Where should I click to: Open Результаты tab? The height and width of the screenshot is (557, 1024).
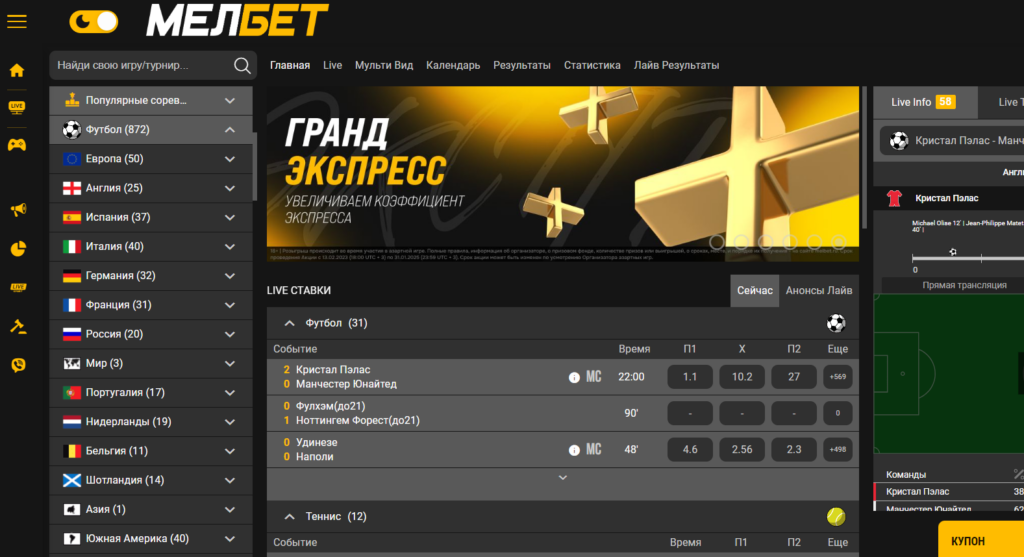(x=521, y=65)
